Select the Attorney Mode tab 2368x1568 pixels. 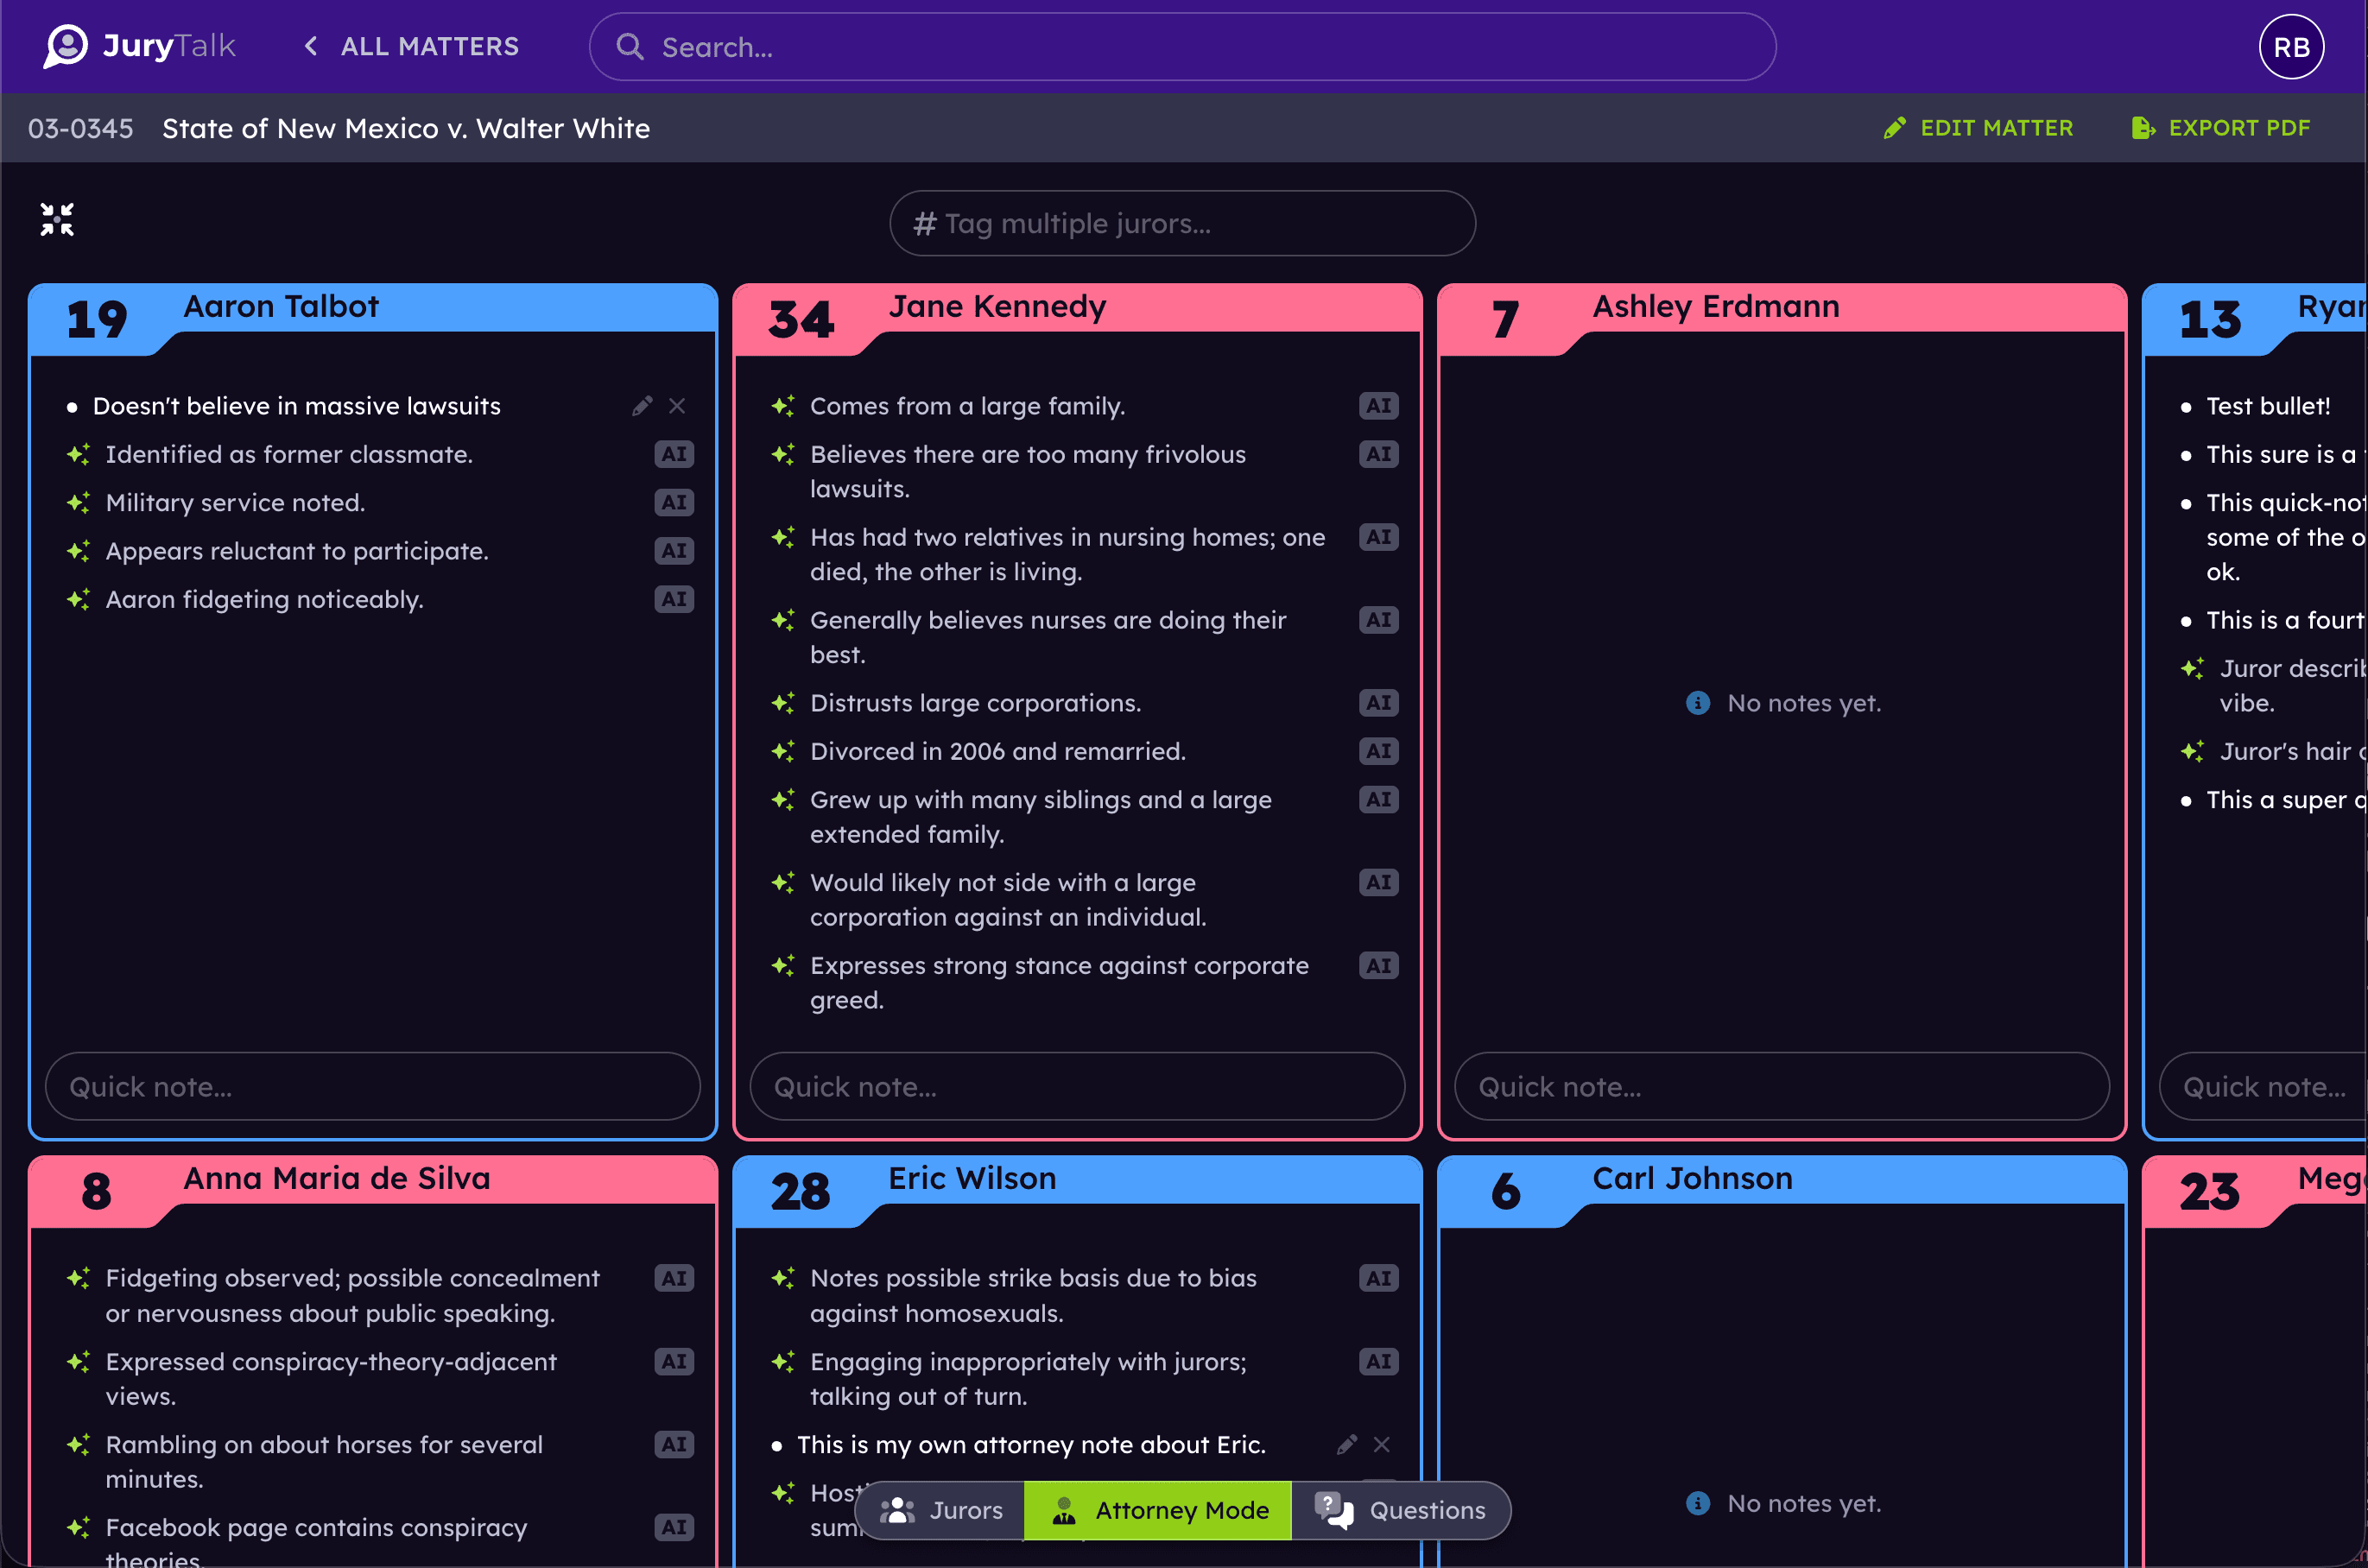[x=1158, y=1510]
